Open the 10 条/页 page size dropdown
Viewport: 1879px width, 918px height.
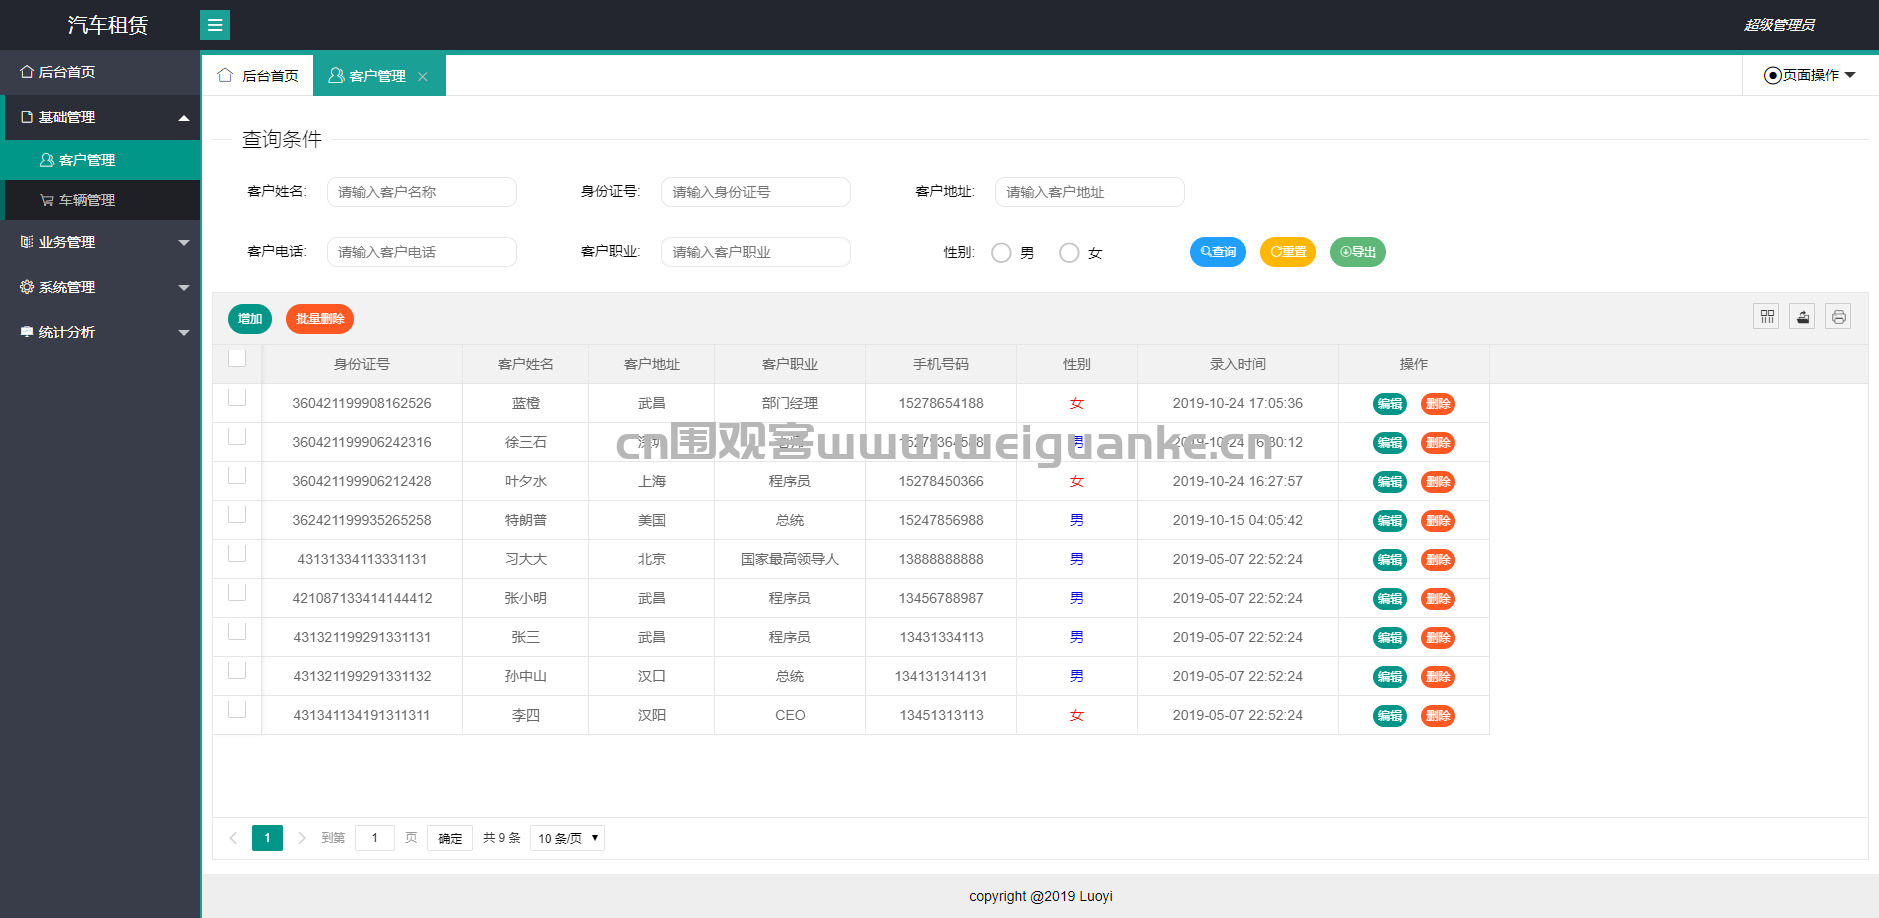point(567,838)
